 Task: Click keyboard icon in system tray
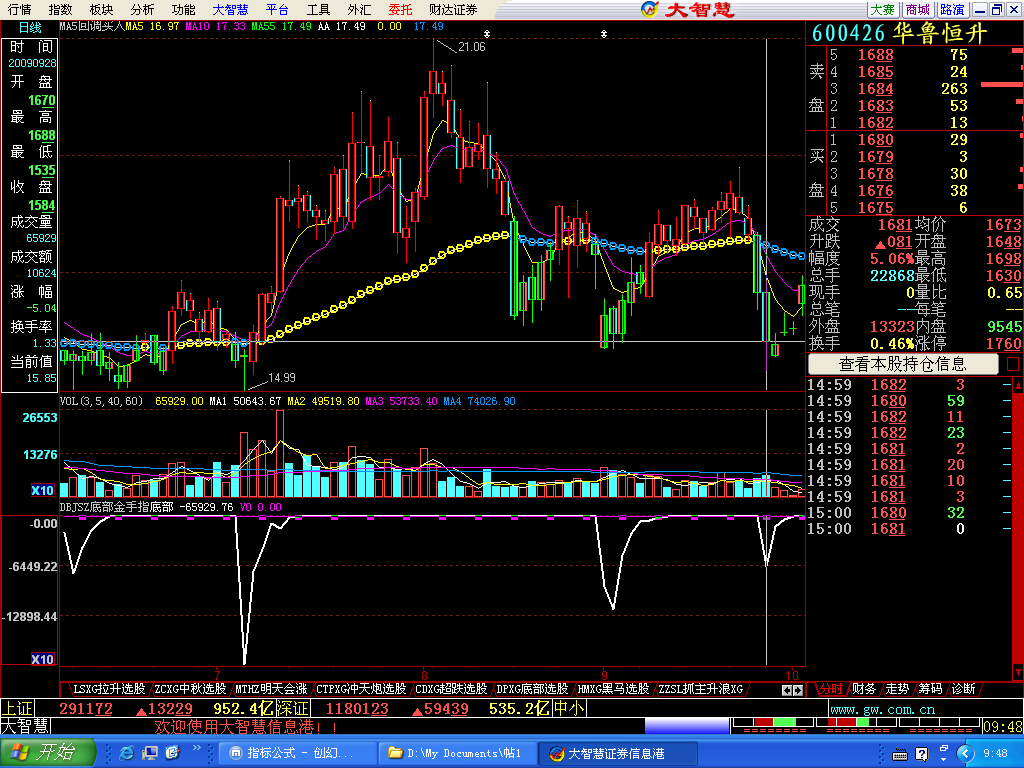pyautogui.click(x=899, y=755)
